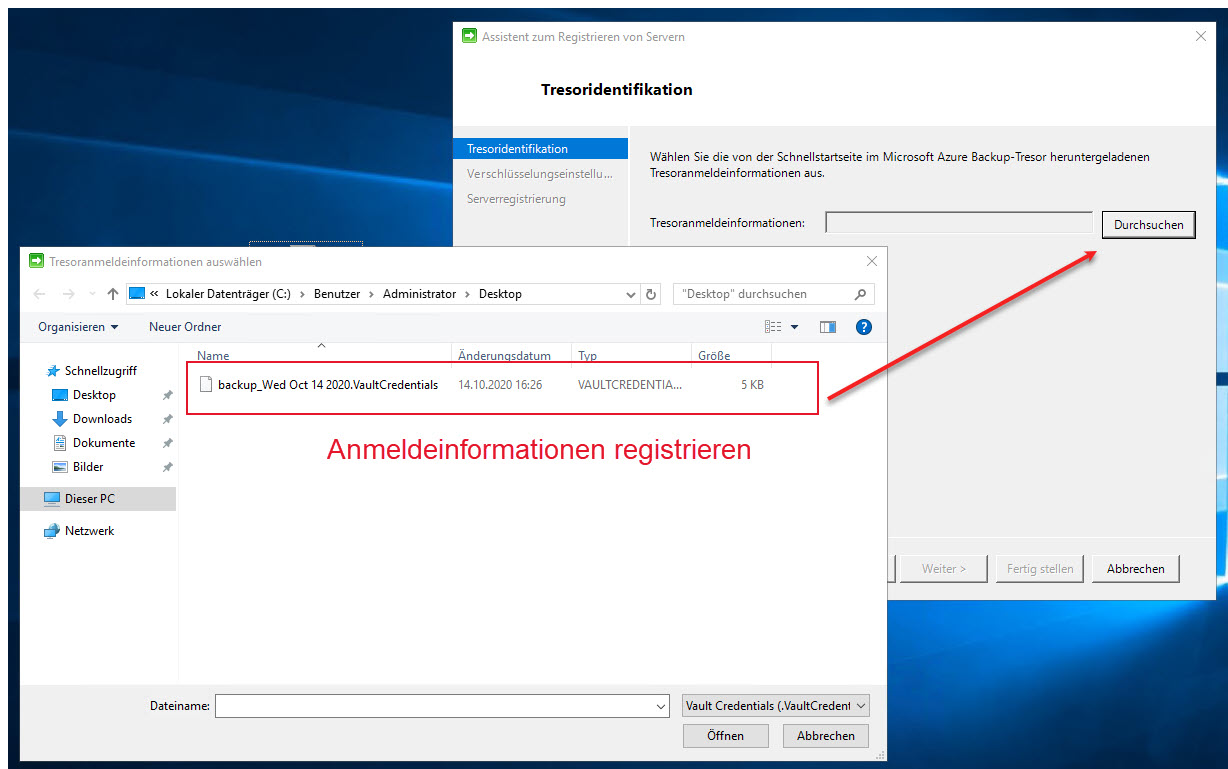Viewport: 1228px width, 769px height.
Task: Open the Organisieren dropdown
Action: pyautogui.click(x=79, y=326)
